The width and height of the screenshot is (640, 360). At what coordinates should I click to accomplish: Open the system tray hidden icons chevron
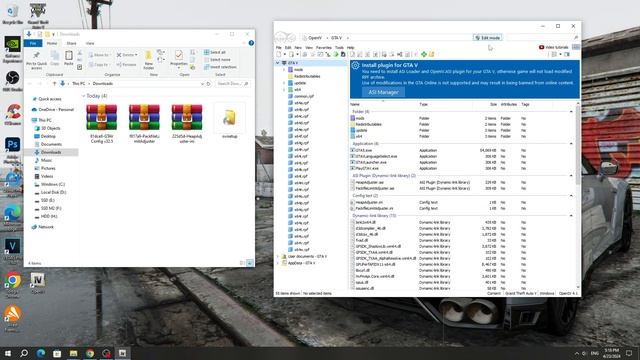pyautogui.click(x=577, y=353)
